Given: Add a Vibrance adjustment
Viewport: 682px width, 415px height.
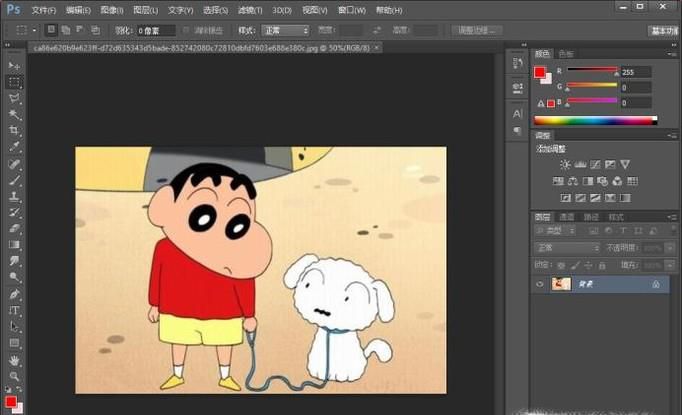Looking at the screenshot, I should 625,164.
